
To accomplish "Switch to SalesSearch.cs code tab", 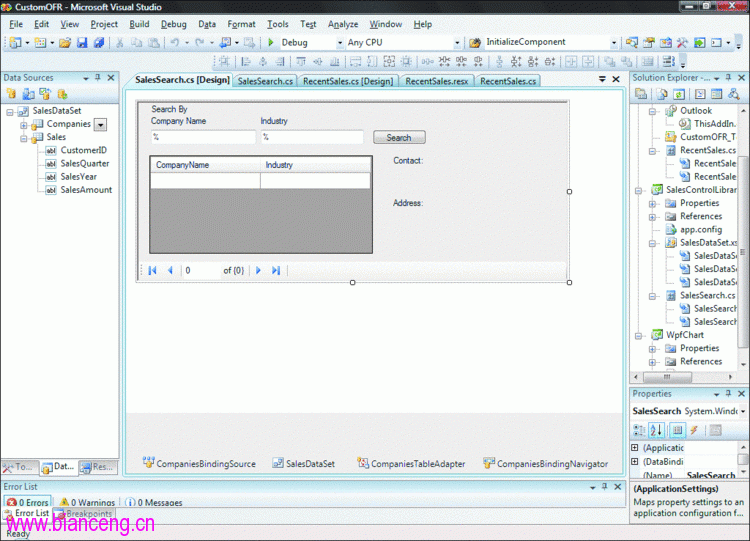I will coord(265,81).
